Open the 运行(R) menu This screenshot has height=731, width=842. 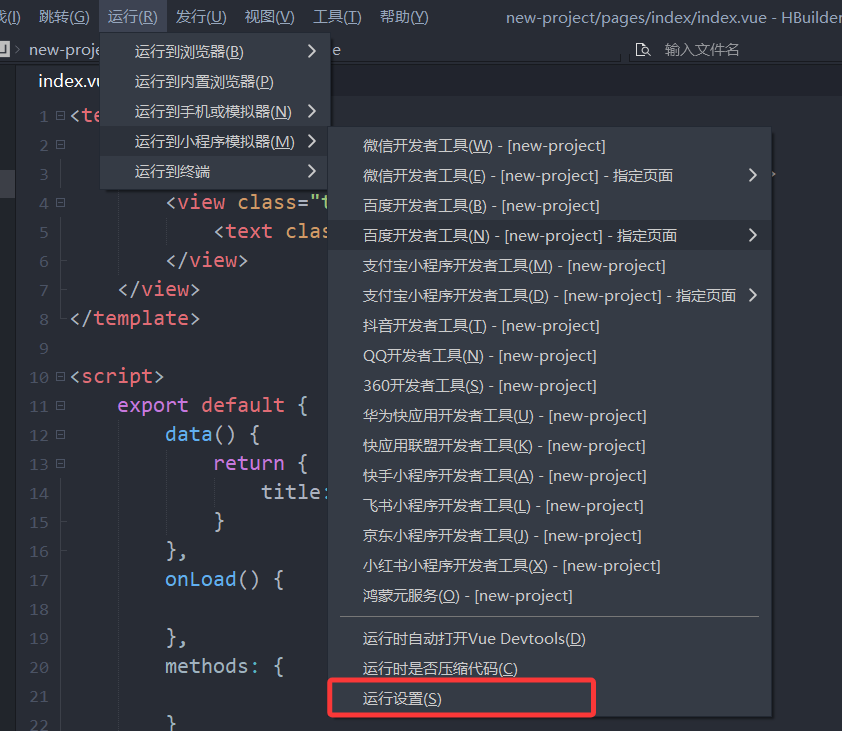click(x=133, y=17)
